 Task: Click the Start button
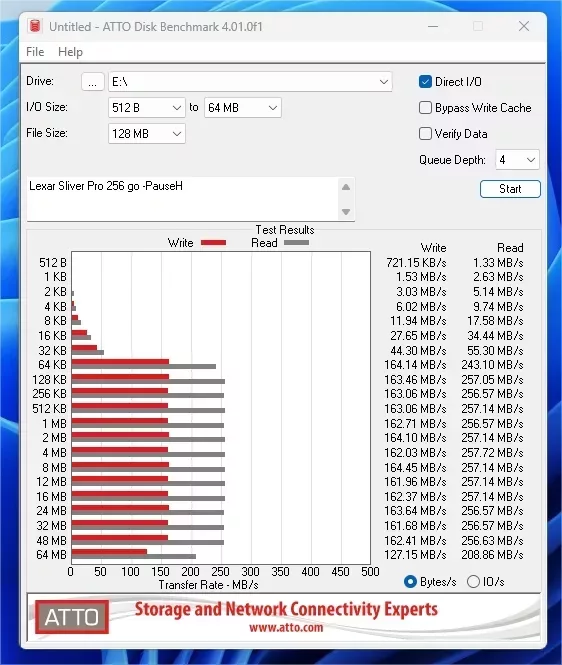(510, 189)
